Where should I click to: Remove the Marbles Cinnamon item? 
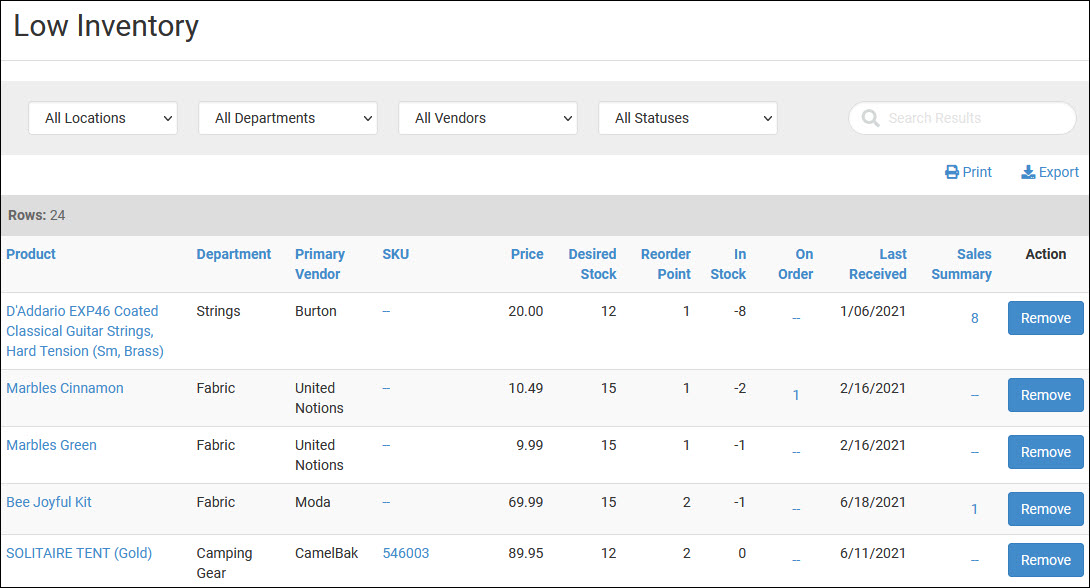[1045, 395]
